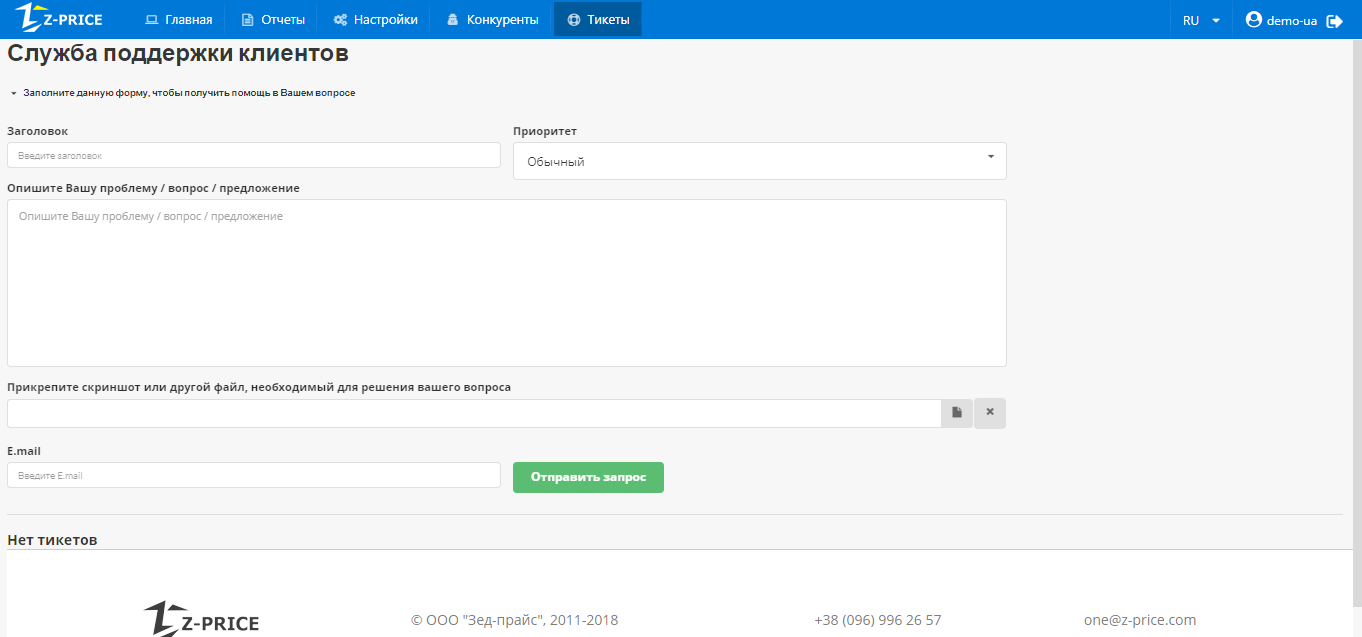Click the Нет тикетов heading
The image size is (1362, 637).
click(x=52, y=540)
